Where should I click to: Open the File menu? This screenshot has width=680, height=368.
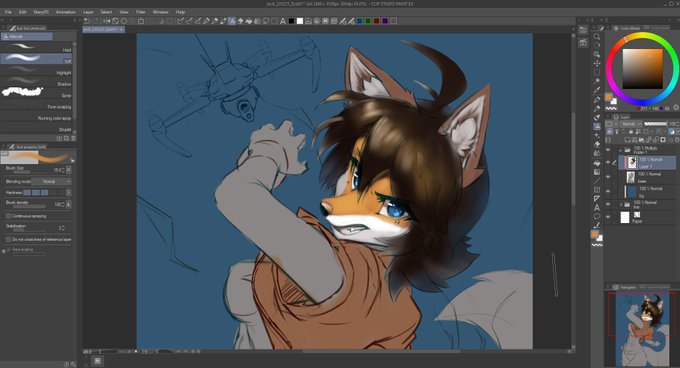8,12
